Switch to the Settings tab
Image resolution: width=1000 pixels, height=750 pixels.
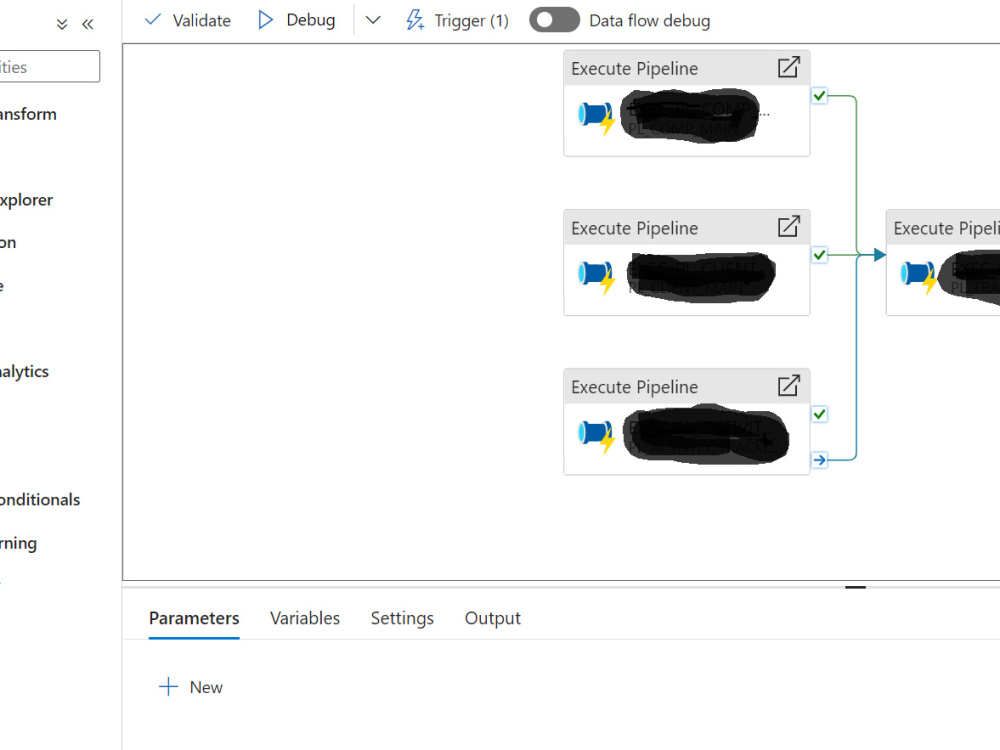402,619
